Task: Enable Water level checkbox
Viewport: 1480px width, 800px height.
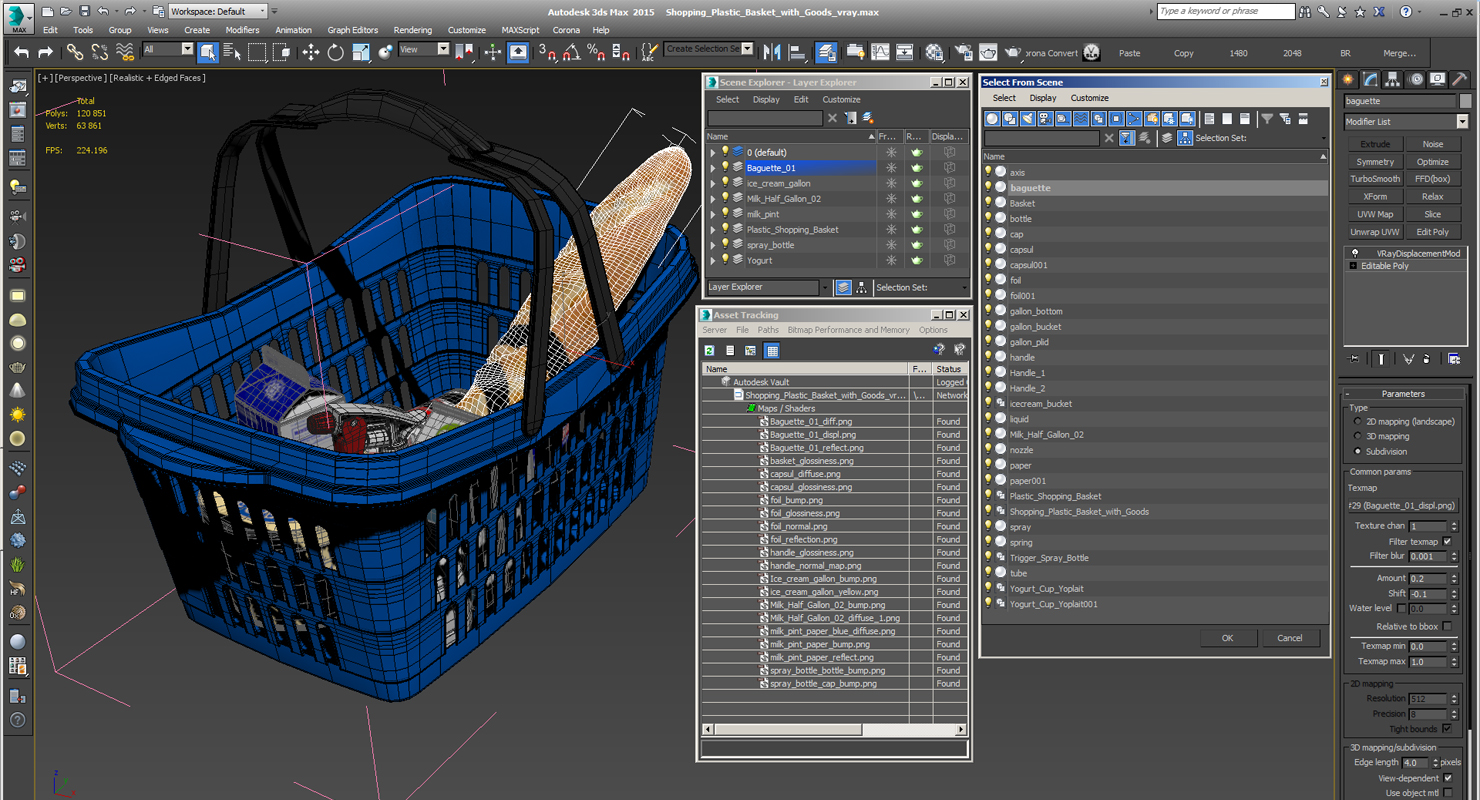Action: pos(1401,608)
